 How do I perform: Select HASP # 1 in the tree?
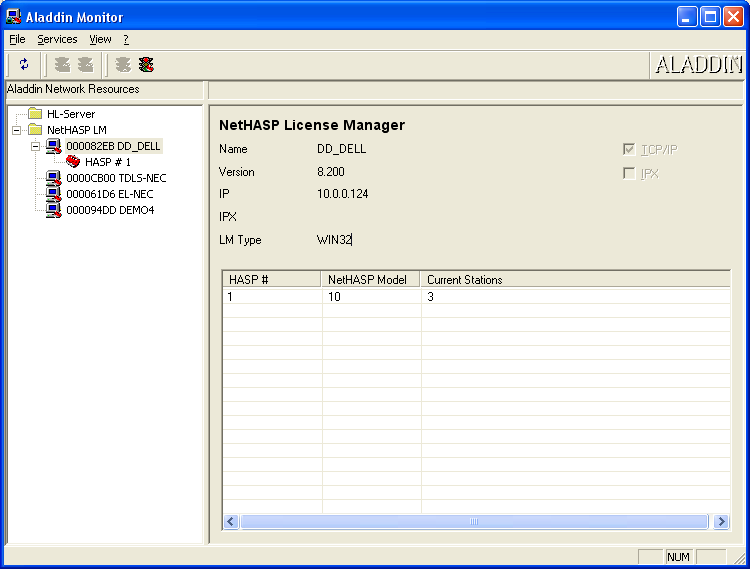coord(108,162)
